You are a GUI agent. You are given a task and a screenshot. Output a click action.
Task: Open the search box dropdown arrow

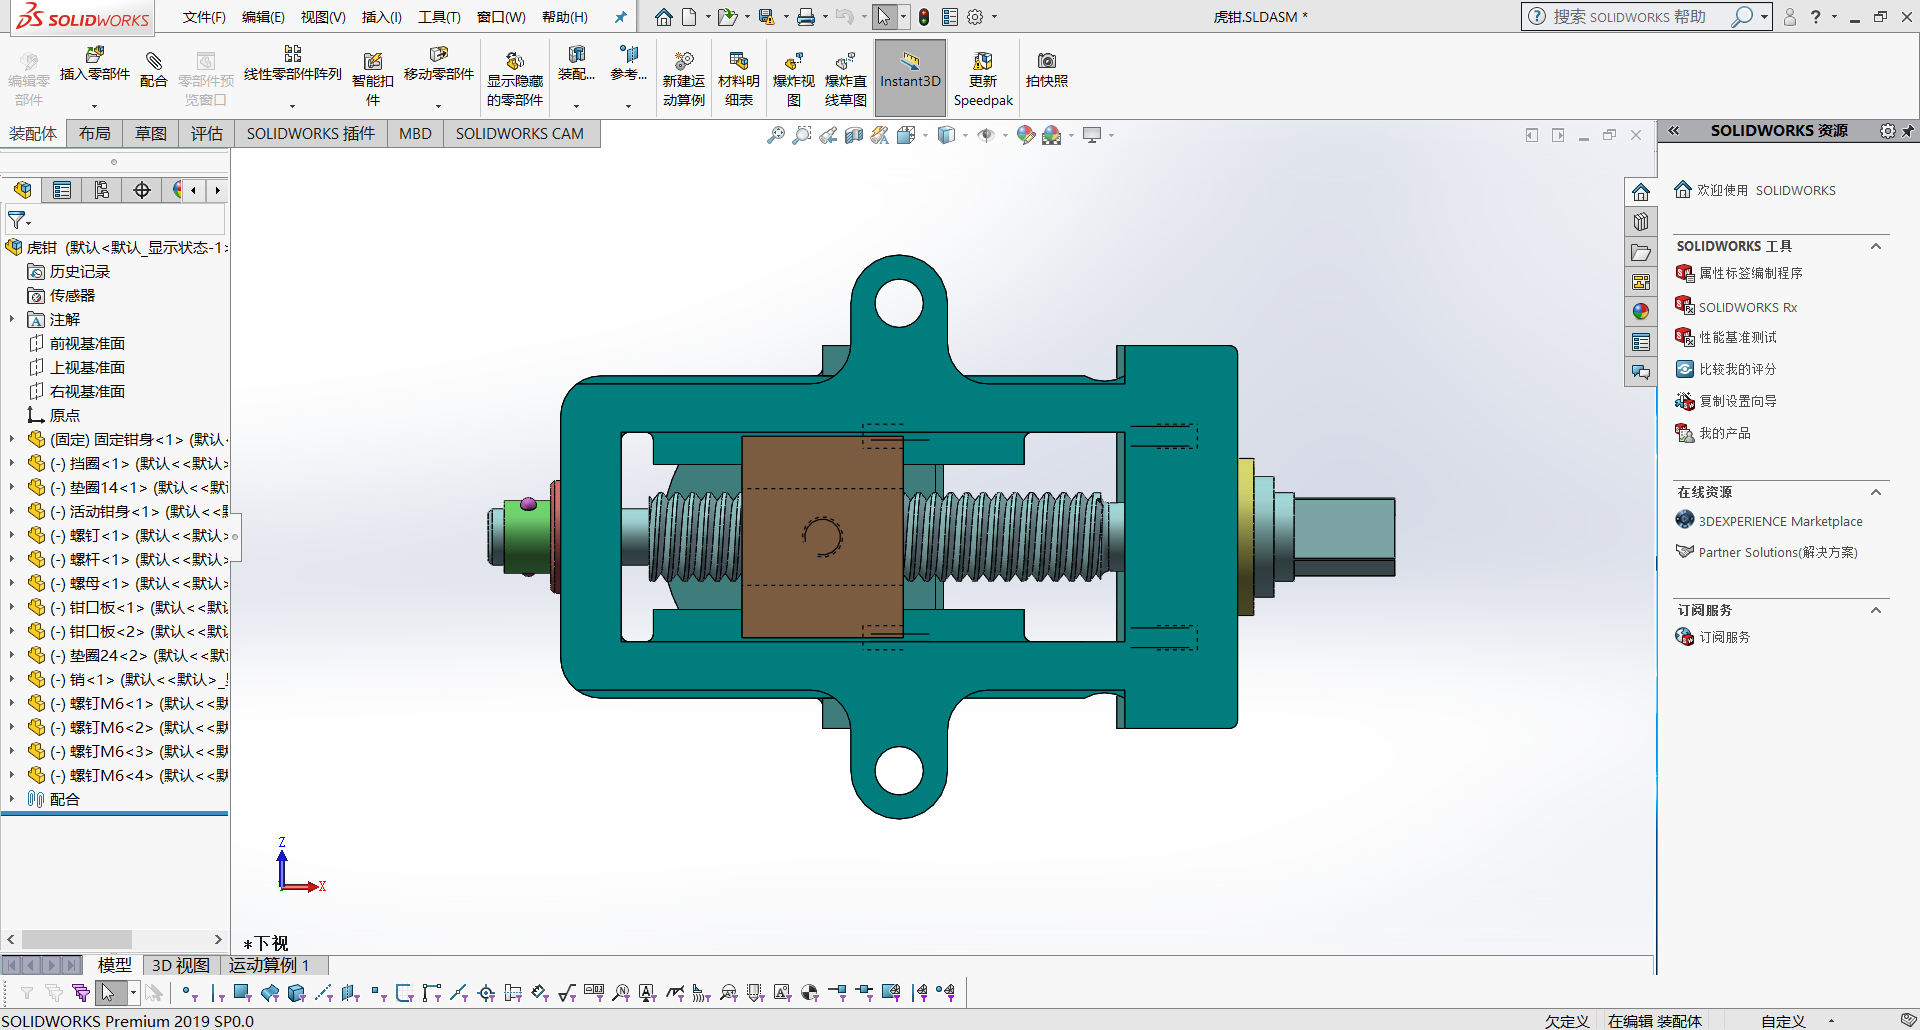(1764, 17)
